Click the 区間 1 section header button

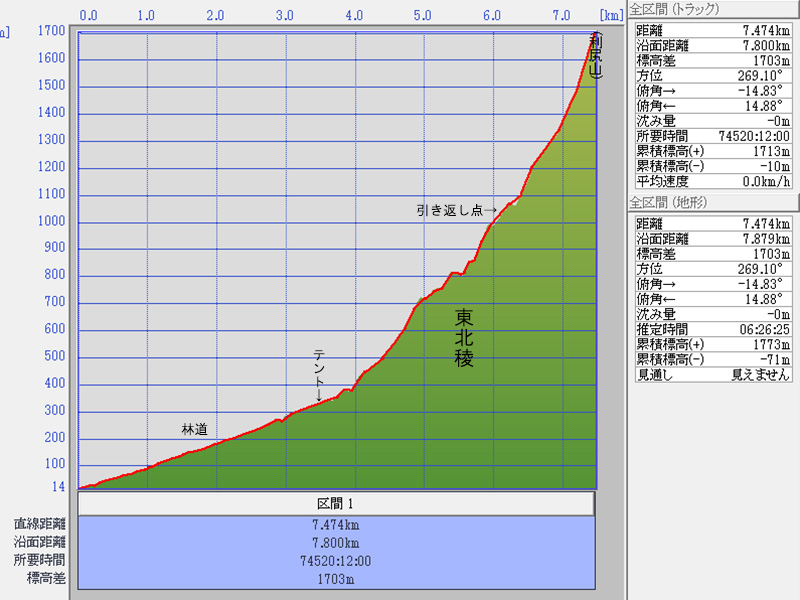[336, 504]
